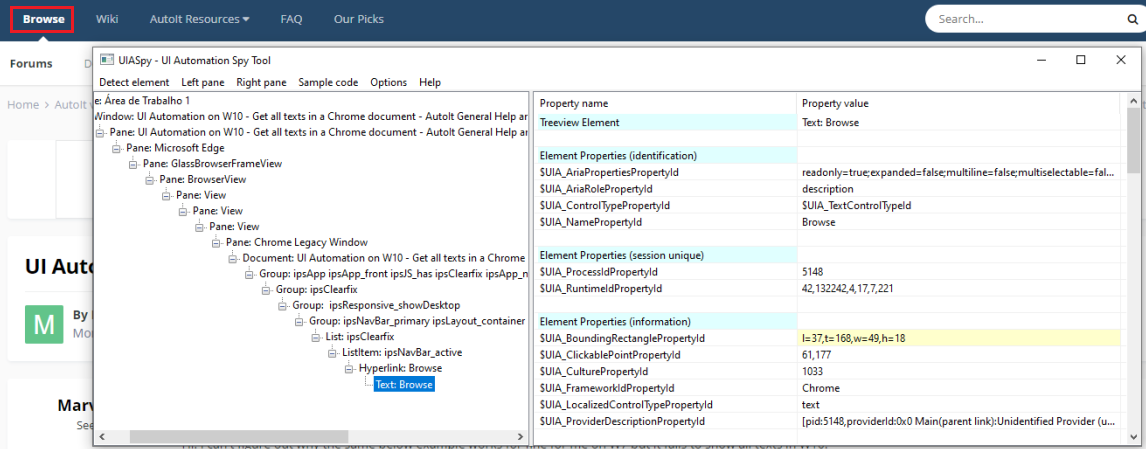Collapse the ListItem: ipsNavBar_active node
The image size is (1146, 449).
(332, 353)
